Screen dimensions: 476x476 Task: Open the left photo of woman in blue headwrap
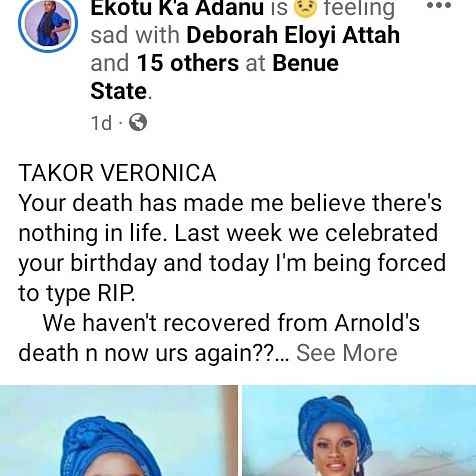[x=118, y=431]
